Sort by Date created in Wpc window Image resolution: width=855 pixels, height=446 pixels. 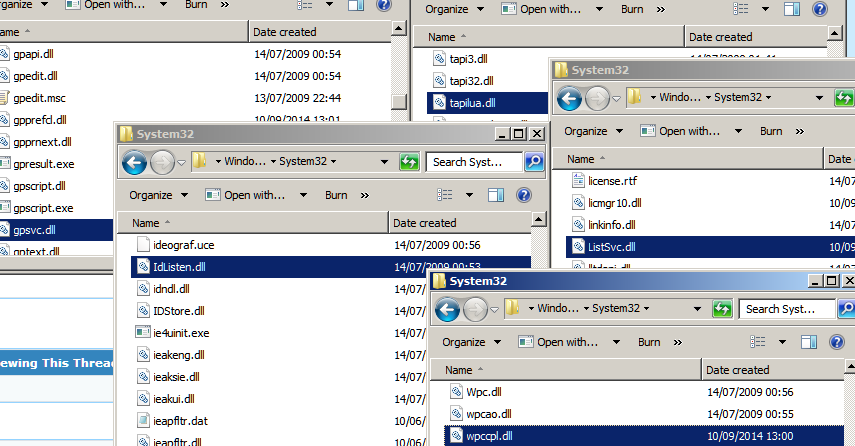pyautogui.click(x=772, y=370)
